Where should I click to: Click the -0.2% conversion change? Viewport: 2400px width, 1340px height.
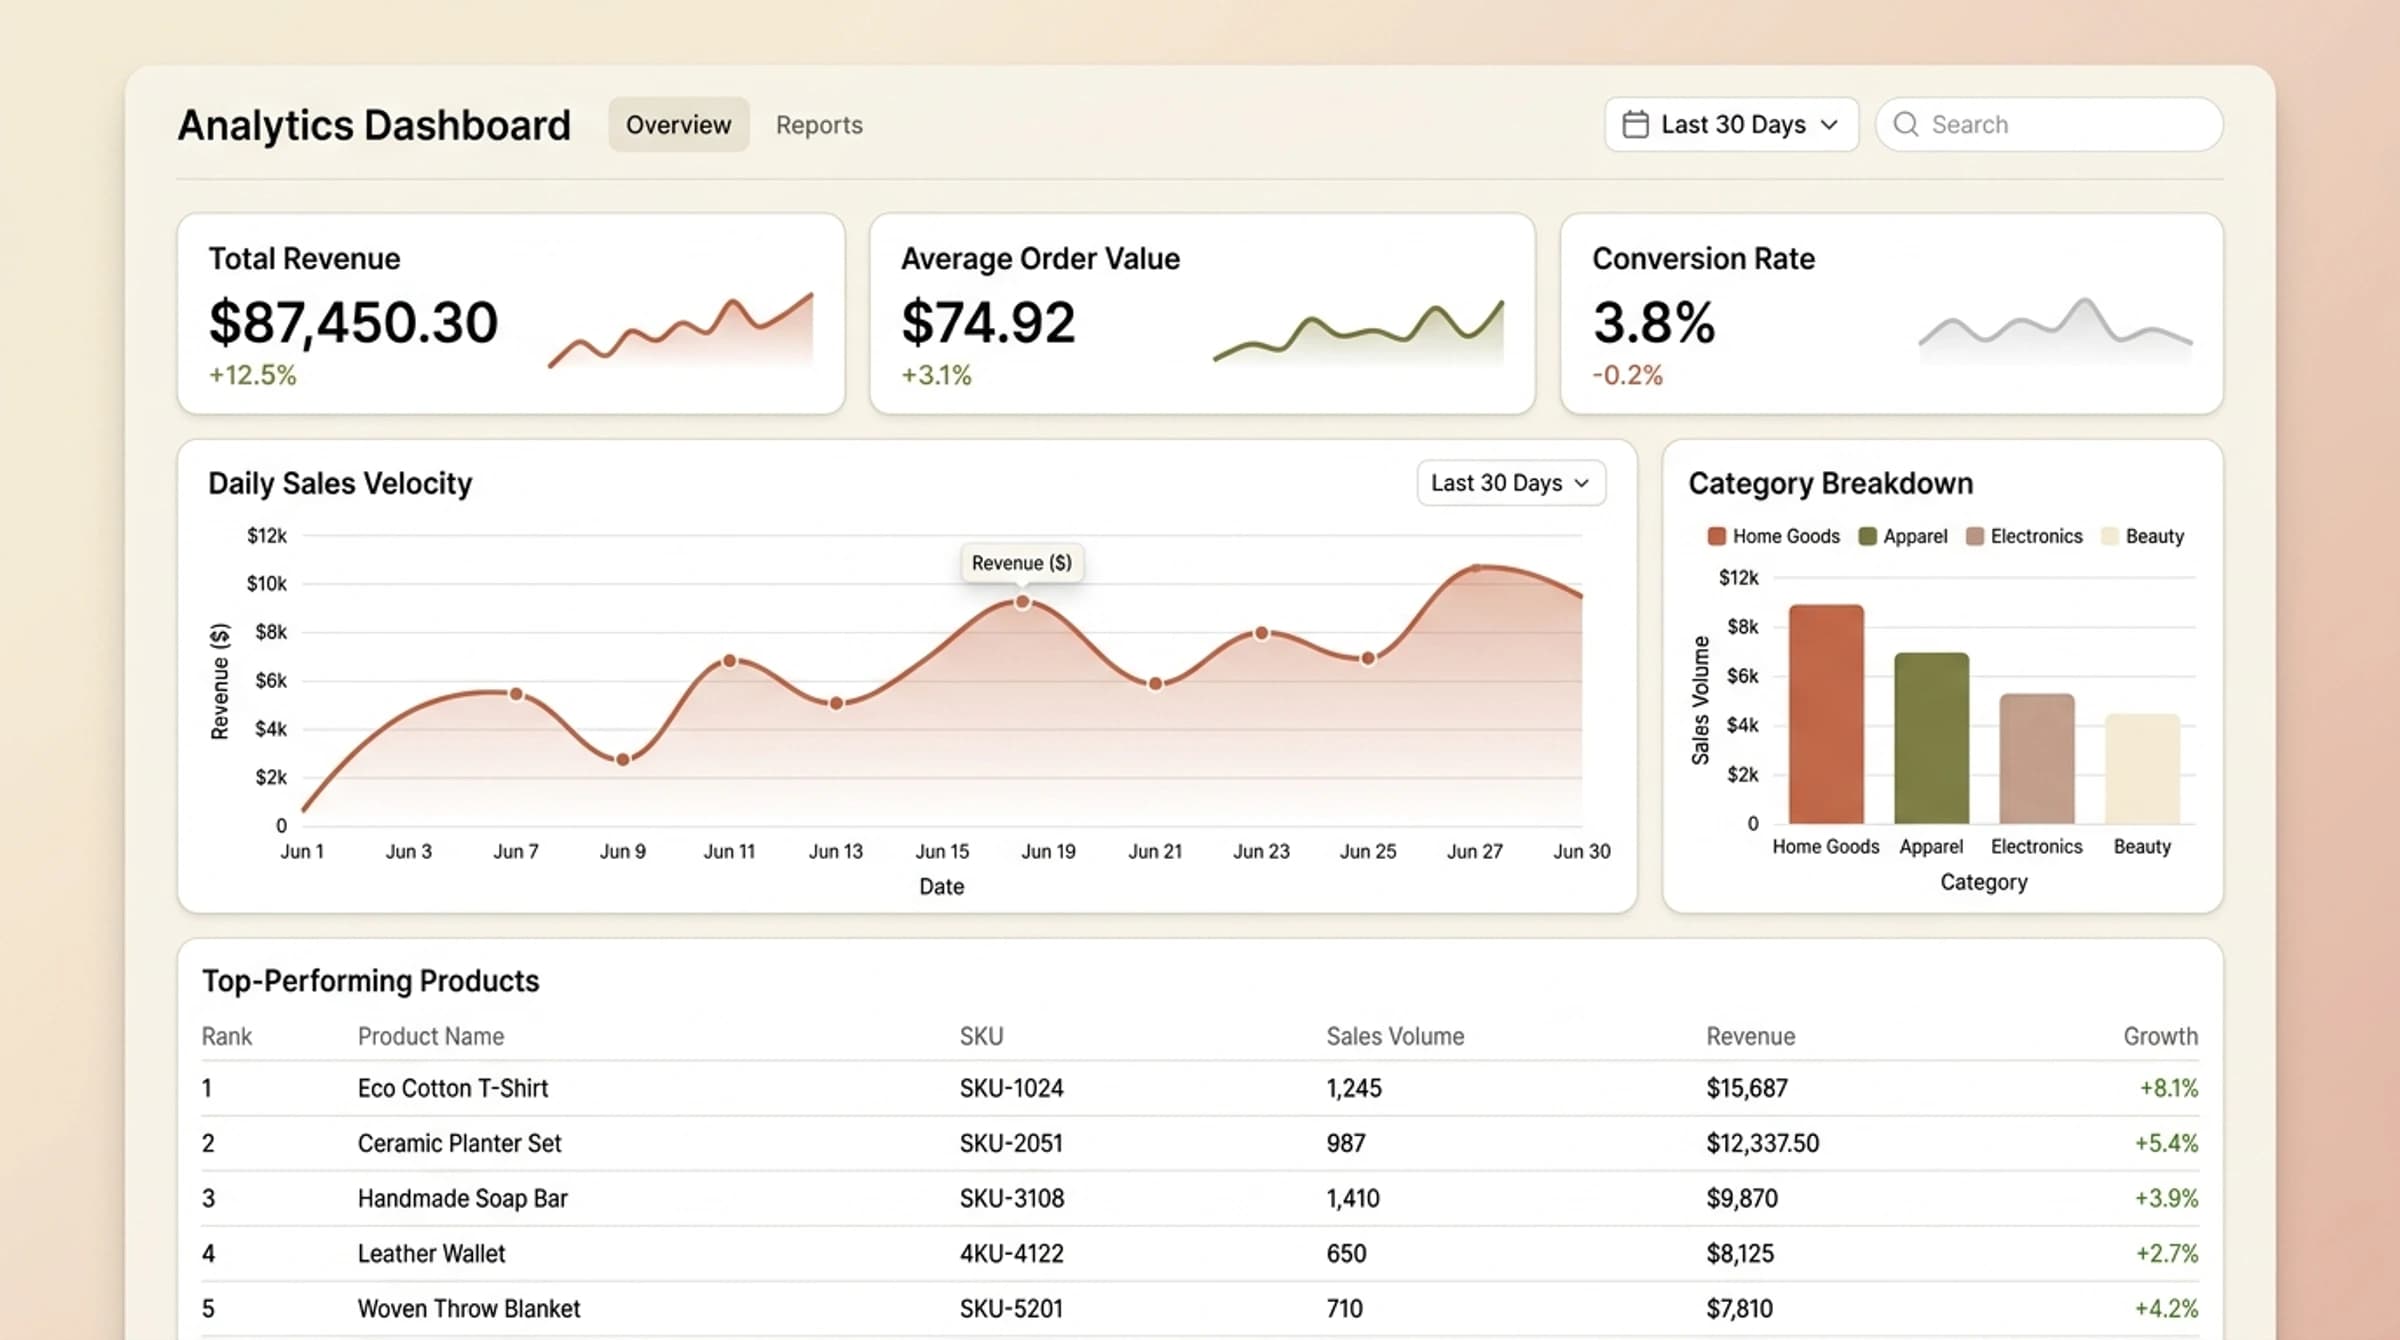tap(1627, 375)
